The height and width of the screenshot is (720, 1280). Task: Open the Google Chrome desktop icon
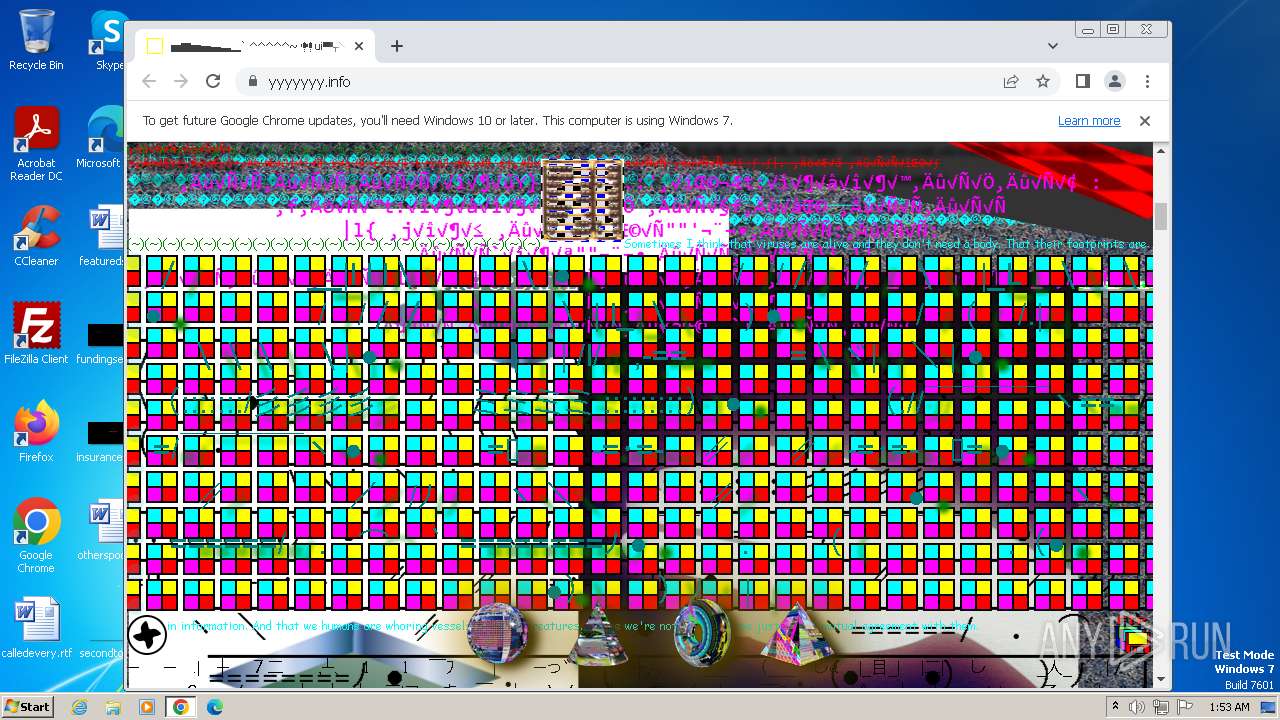(x=36, y=536)
